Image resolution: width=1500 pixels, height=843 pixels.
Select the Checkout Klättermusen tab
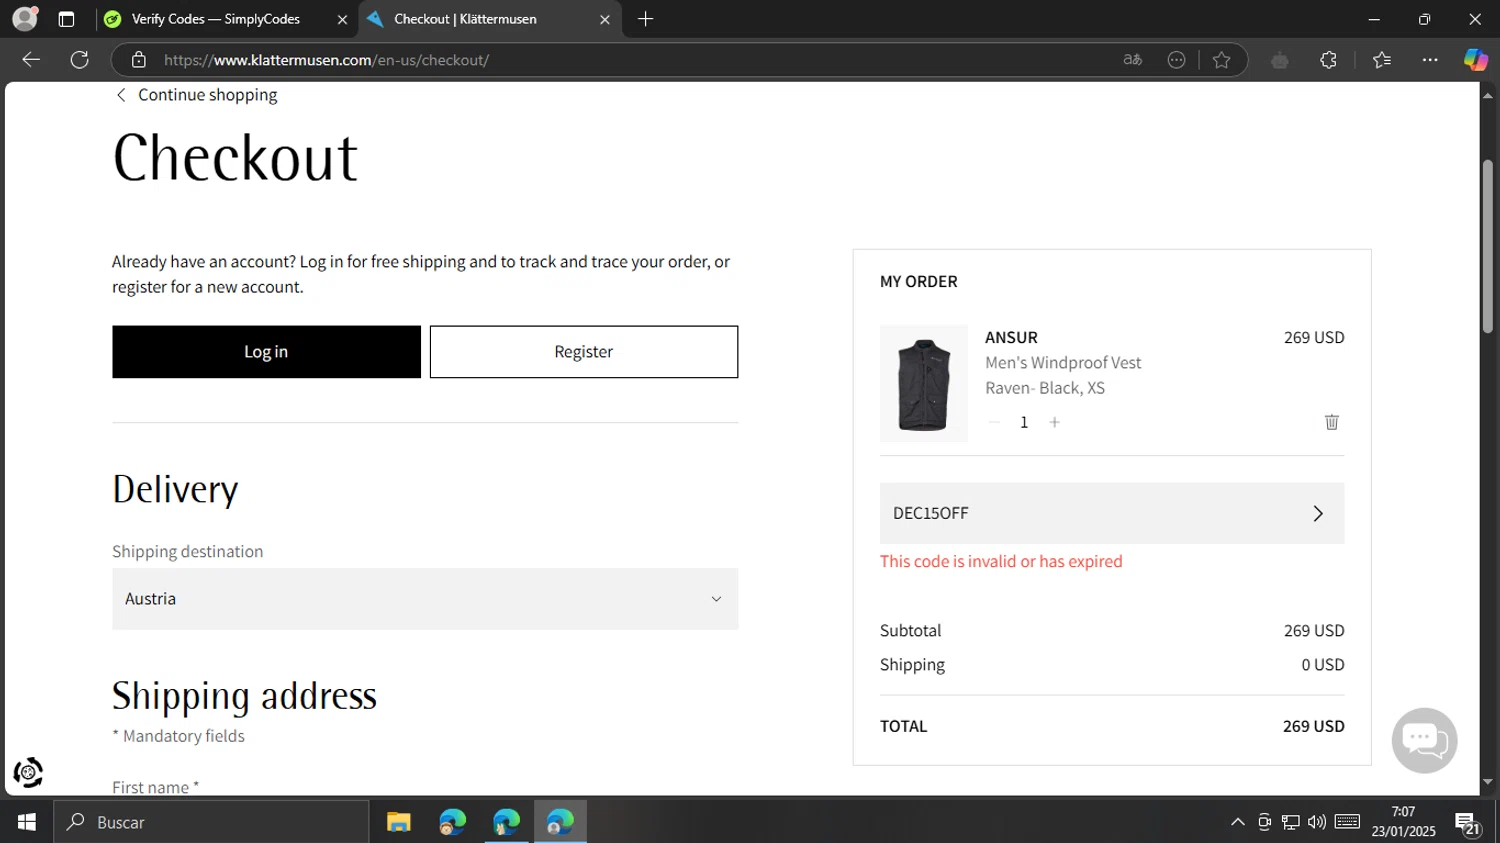pos(490,19)
